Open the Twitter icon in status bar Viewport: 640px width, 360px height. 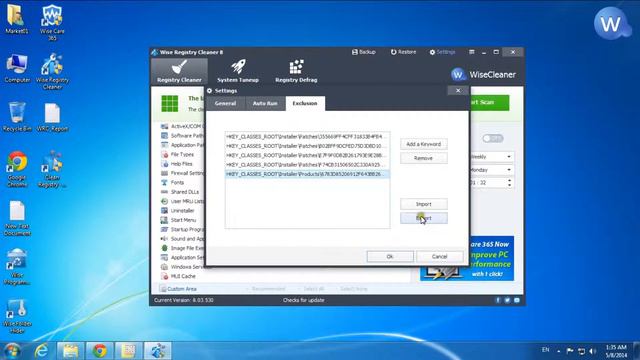(507, 300)
